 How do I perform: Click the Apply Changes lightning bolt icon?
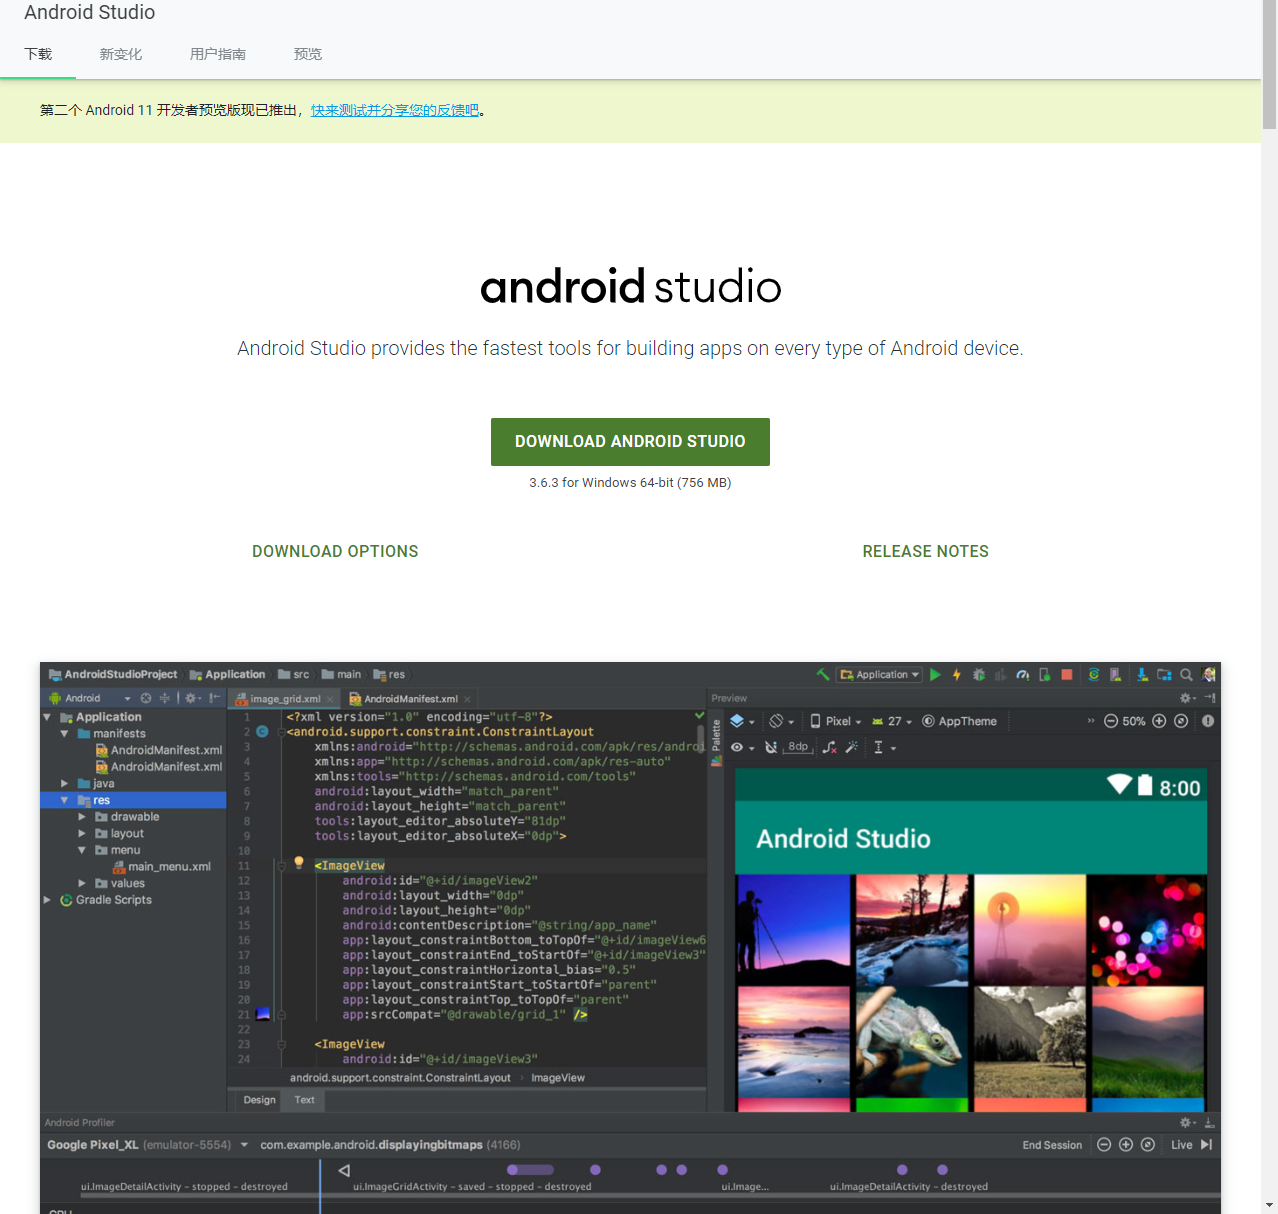[957, 675]
